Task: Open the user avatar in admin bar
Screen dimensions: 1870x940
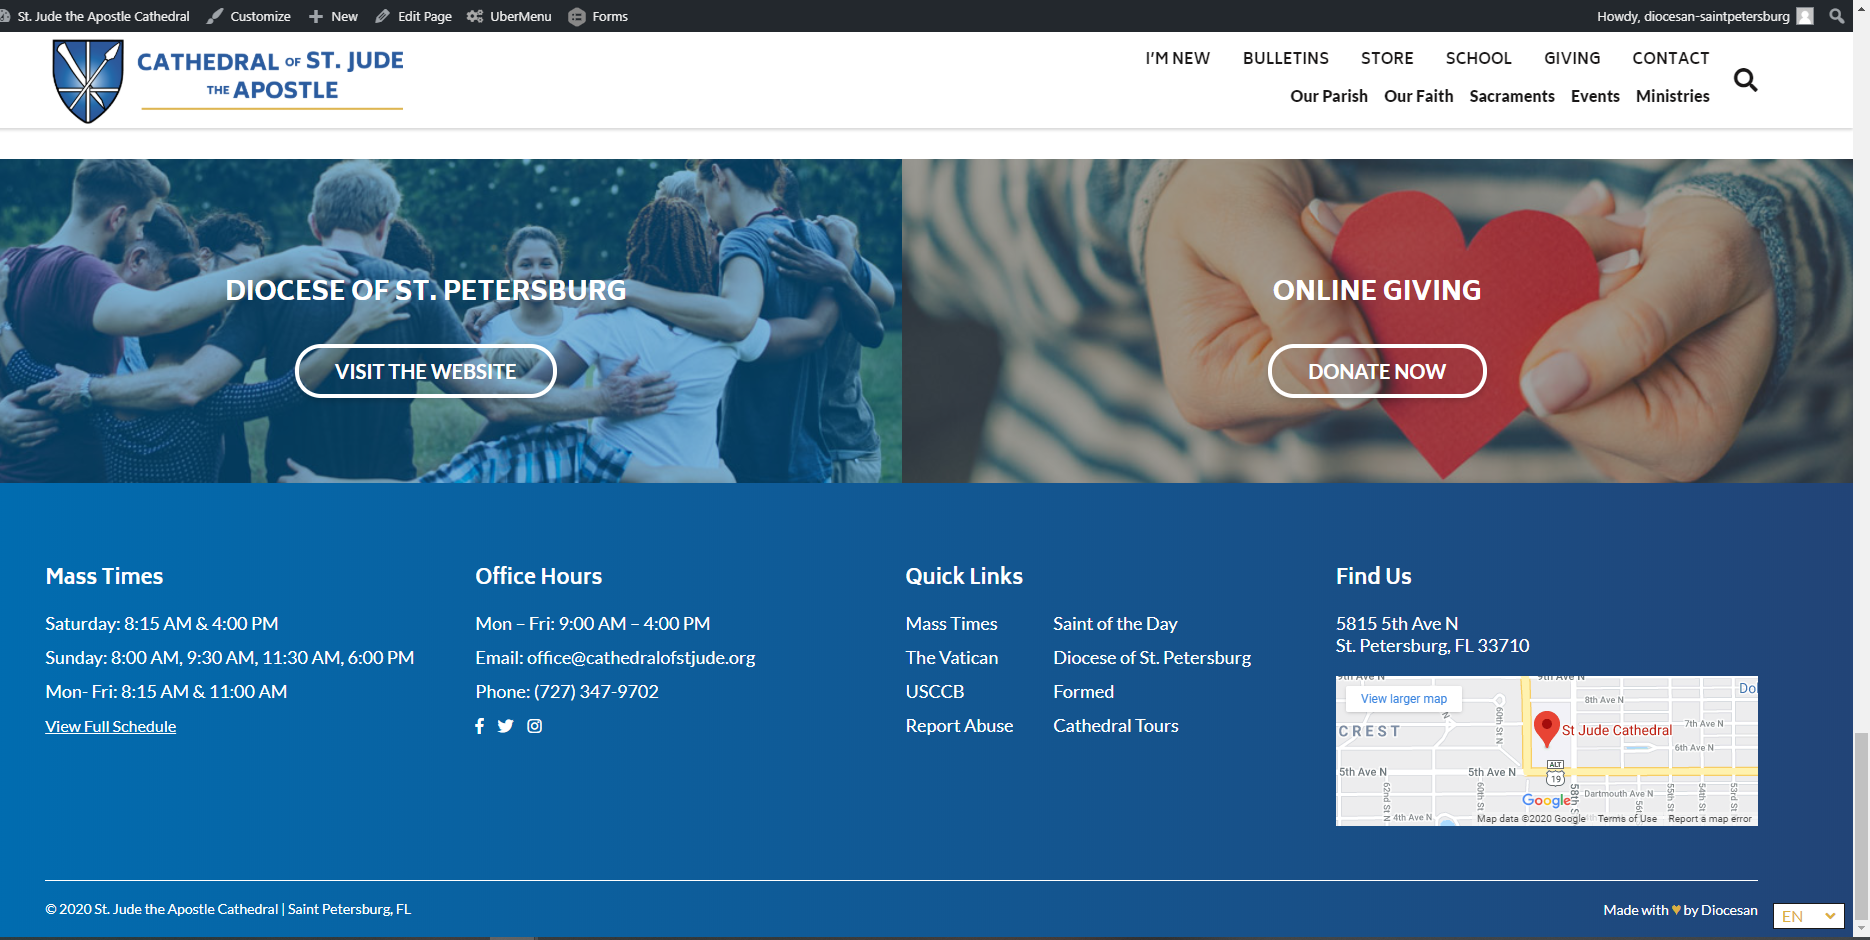Action: [1805, 16]
